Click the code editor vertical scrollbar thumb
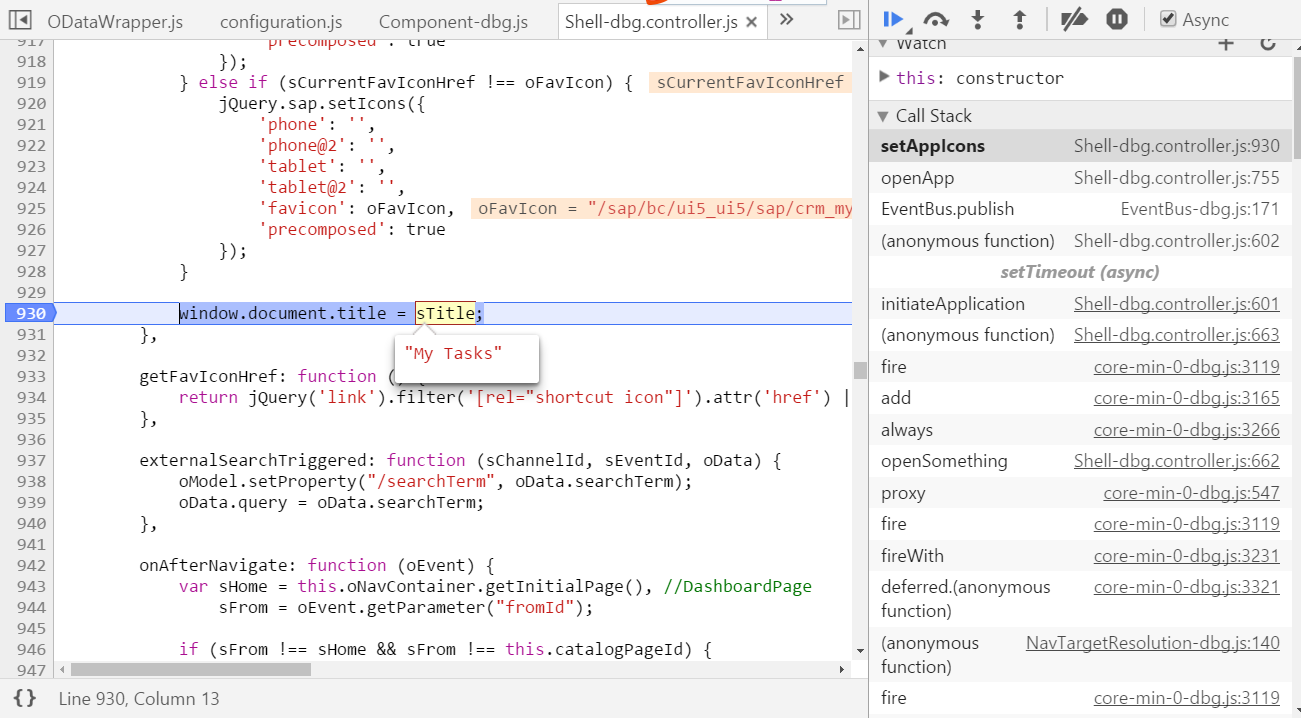This screenshot has height=718, width=1301. pyautogui.click(x=860, y=370)
